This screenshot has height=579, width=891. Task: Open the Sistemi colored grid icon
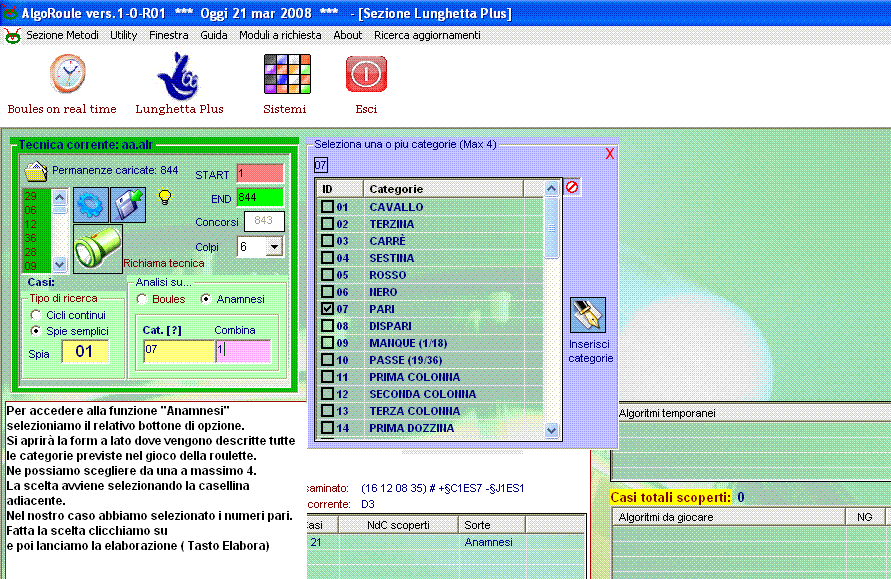coord(287,74)
